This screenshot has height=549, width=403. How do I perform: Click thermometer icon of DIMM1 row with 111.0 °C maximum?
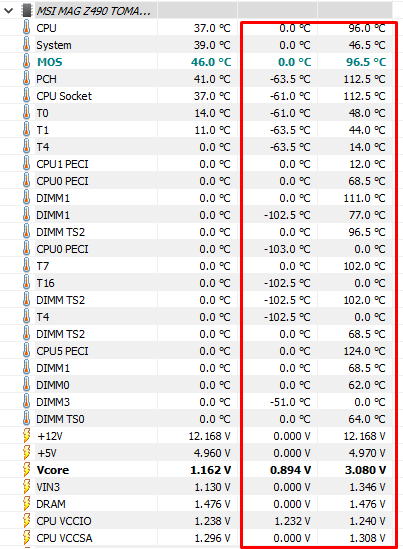click(x=27, y=198)
